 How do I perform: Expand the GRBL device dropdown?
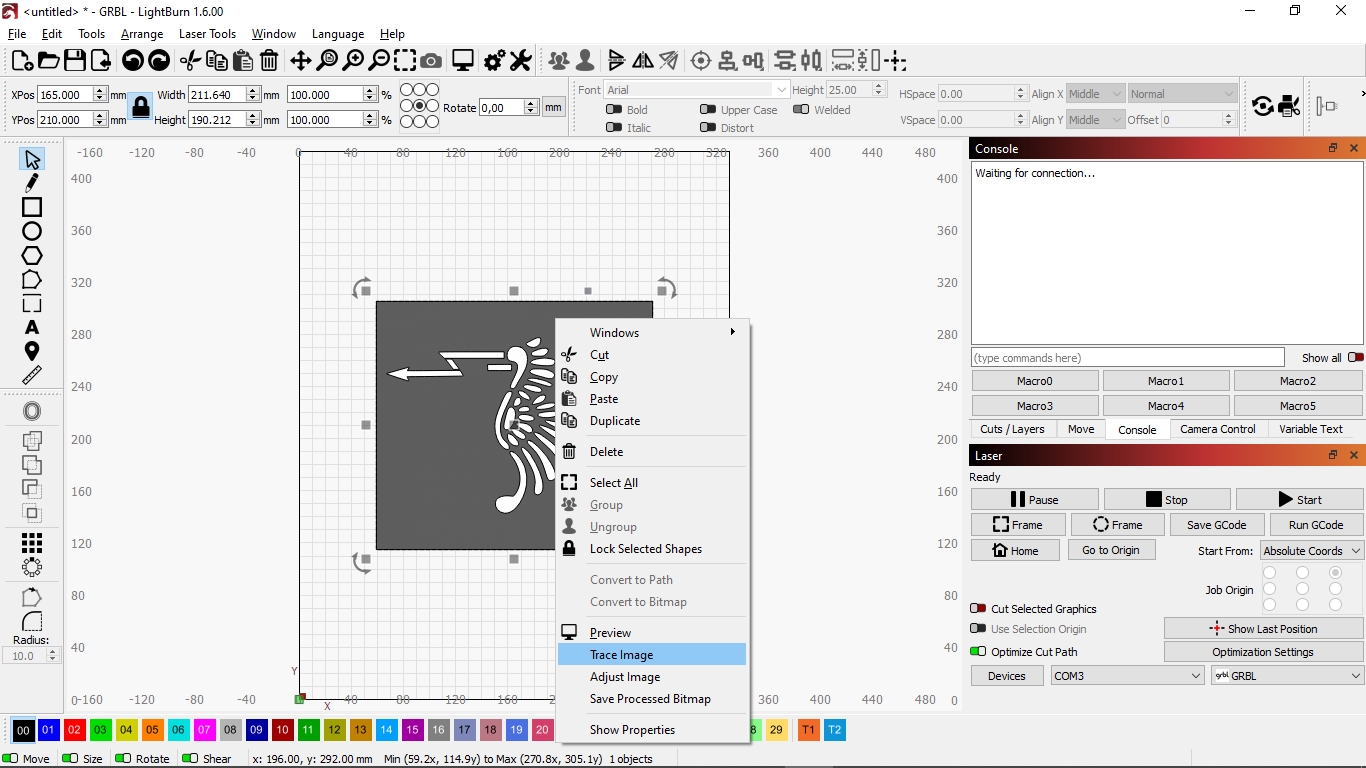point(1287,676)
